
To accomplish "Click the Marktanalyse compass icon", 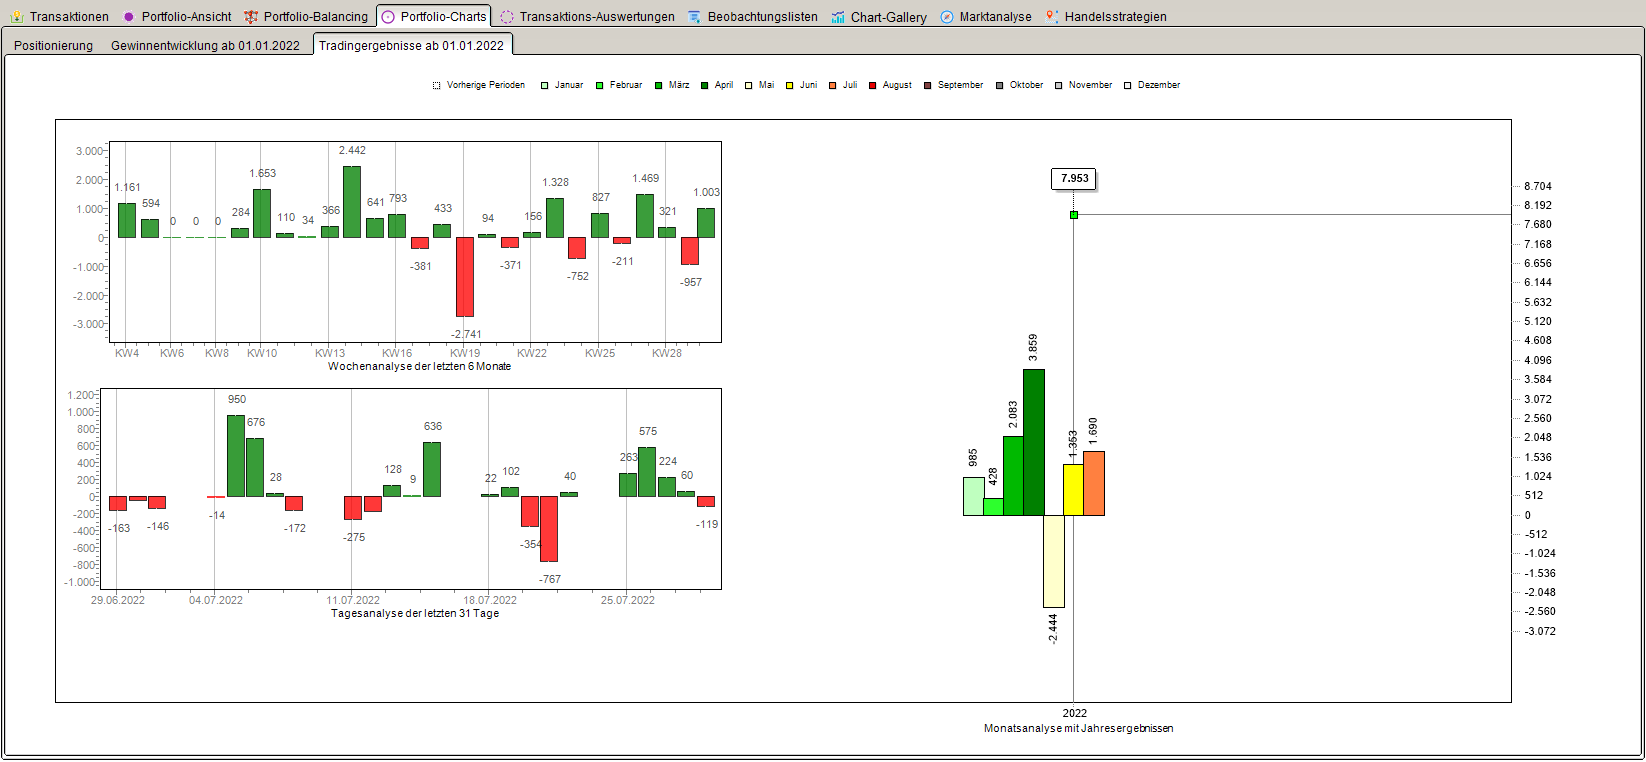I will pyautogui.click(x=947, y=17).
